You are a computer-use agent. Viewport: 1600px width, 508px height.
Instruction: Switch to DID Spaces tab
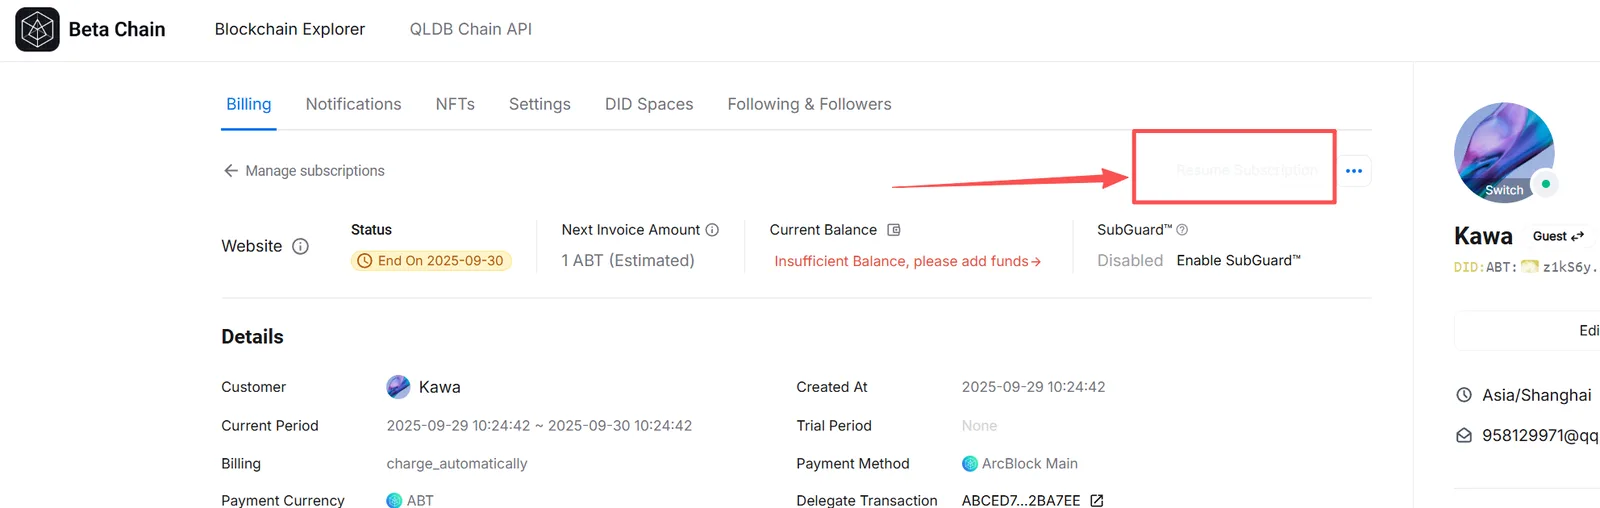[x=649, y=104]
